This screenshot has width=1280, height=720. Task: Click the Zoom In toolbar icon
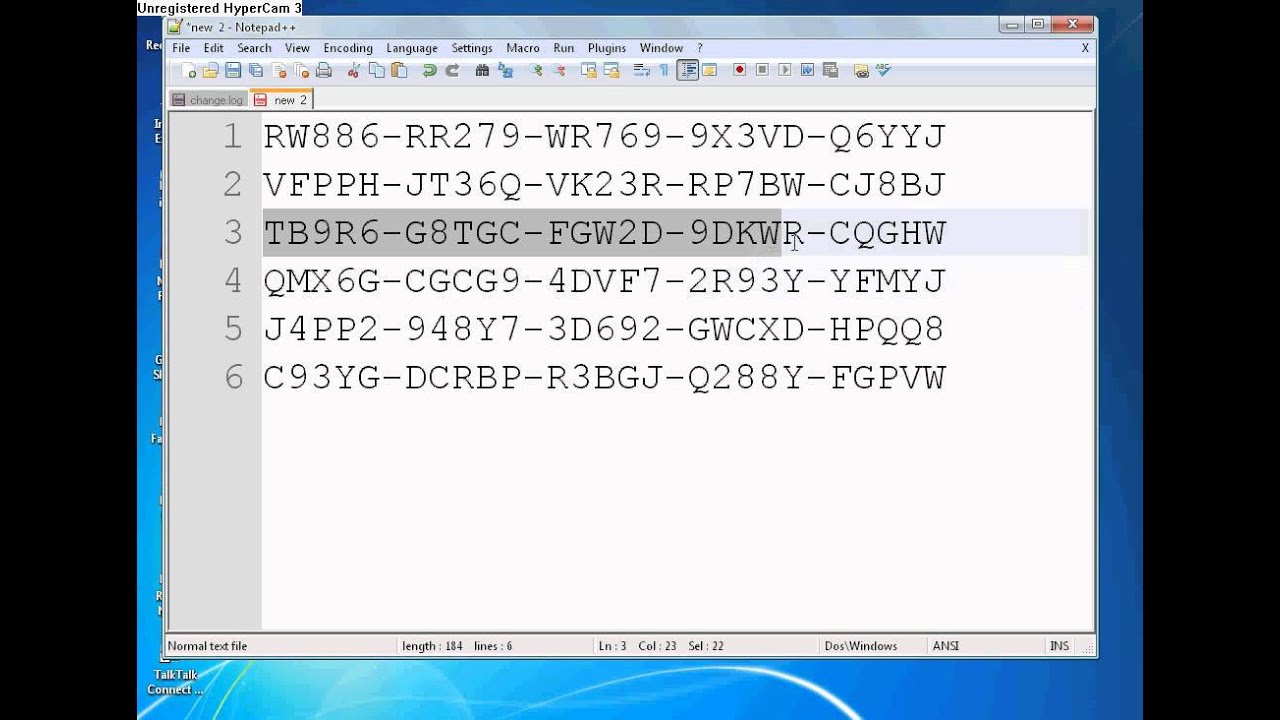[x=535, y=70]
